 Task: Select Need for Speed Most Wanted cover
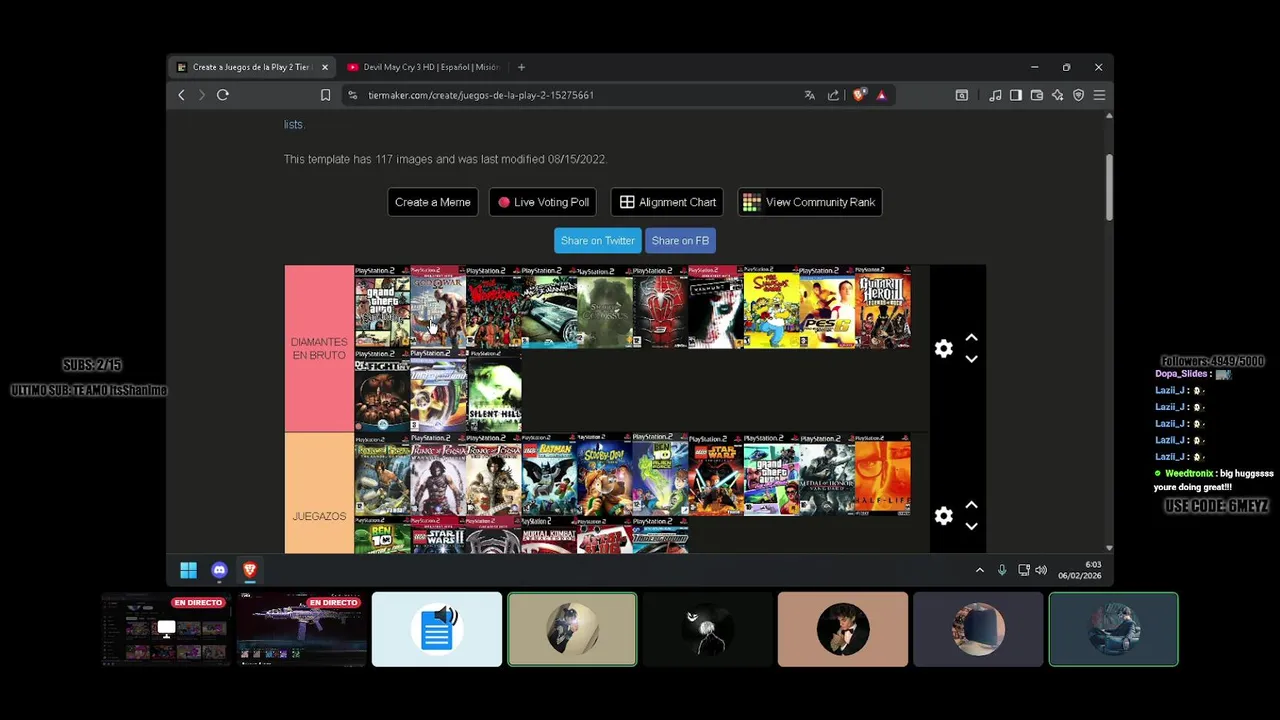click(x=549, y=307)
